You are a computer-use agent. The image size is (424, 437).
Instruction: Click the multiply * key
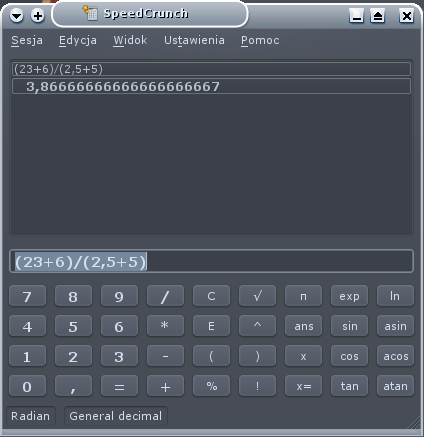click(165, 326)
